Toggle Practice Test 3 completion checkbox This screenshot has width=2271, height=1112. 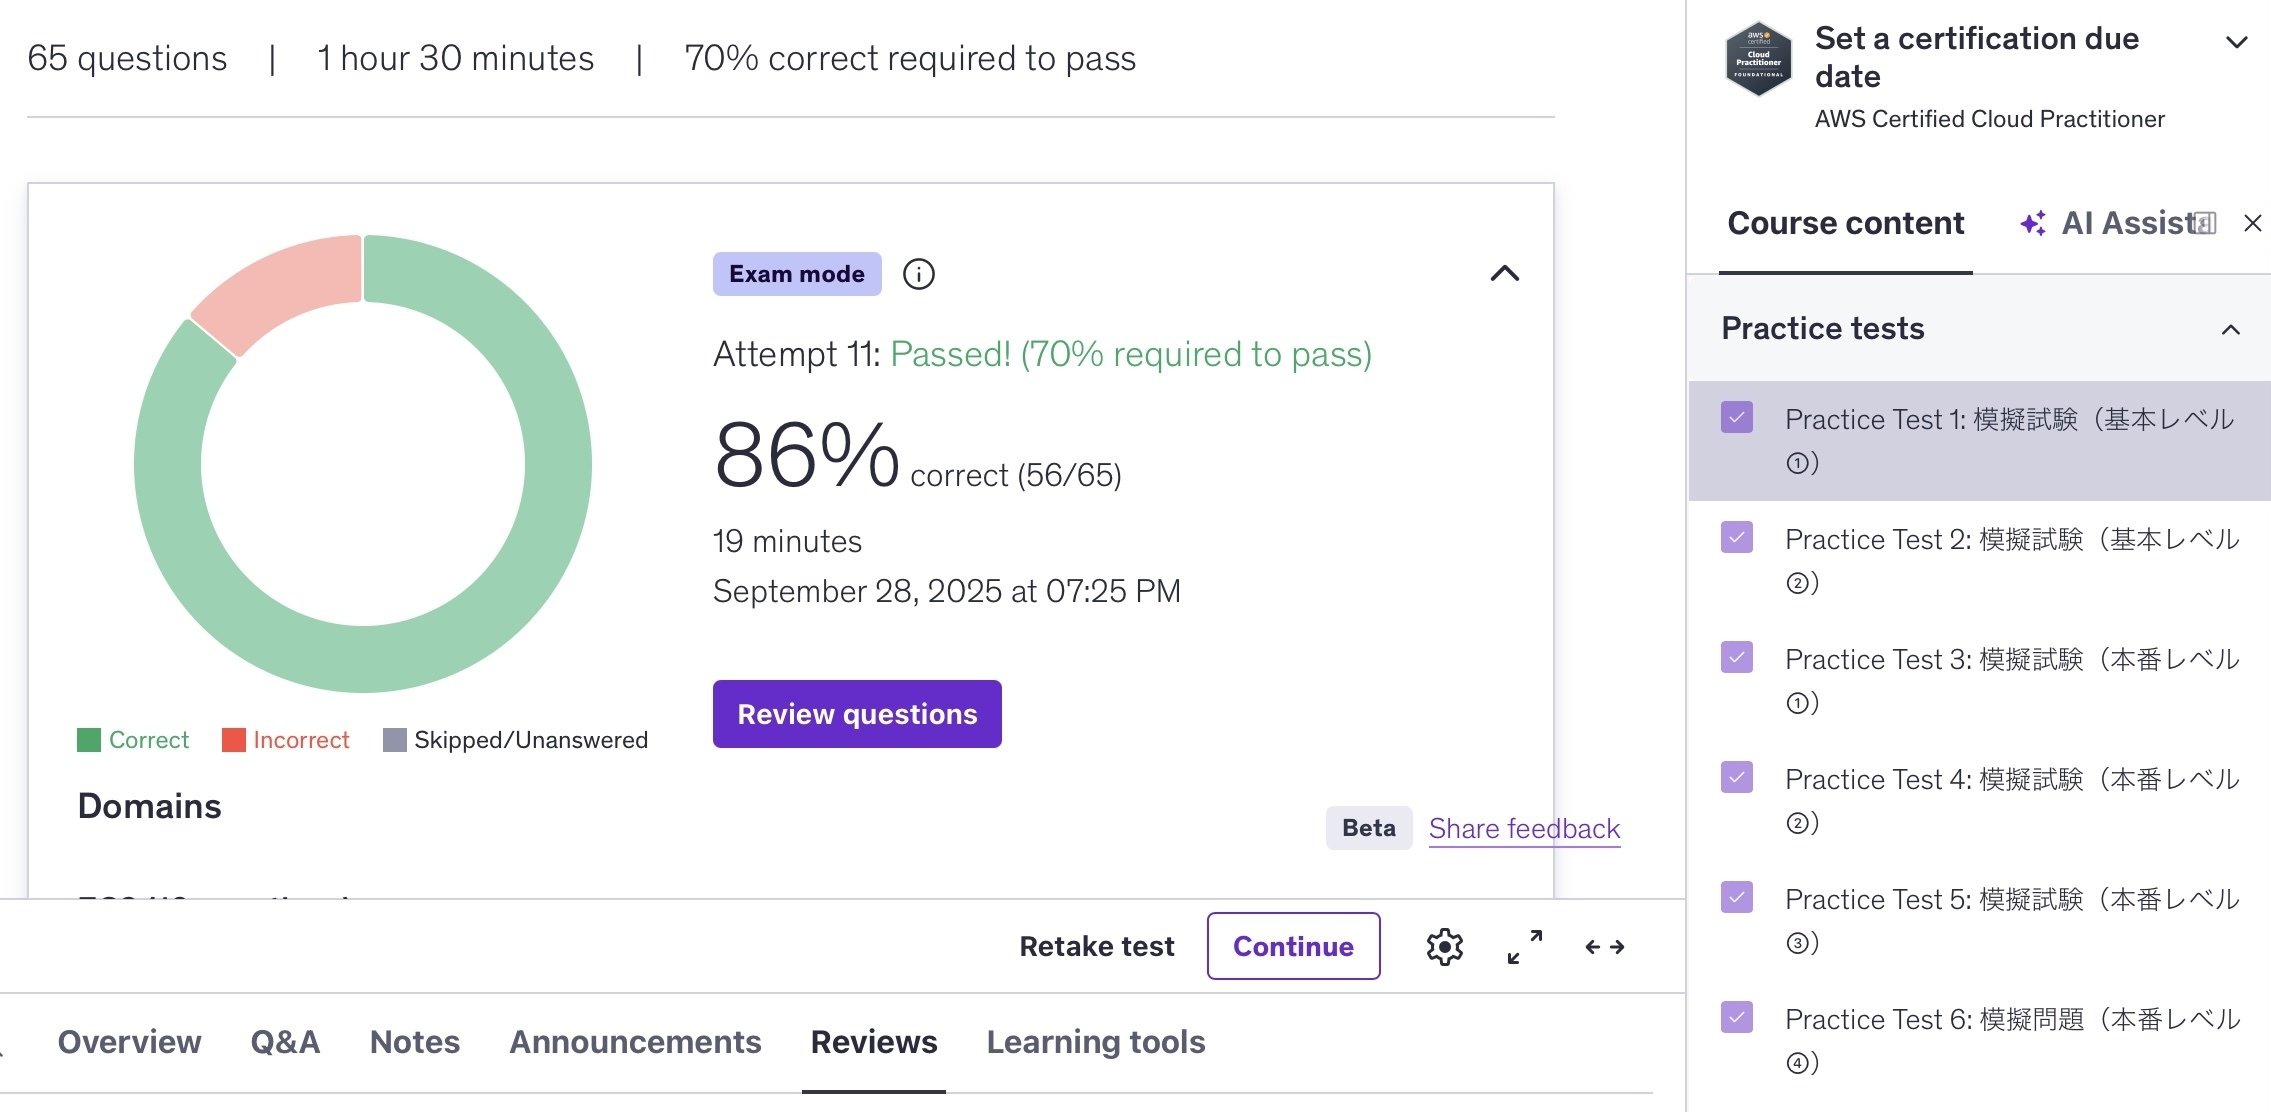(1737, 657)
